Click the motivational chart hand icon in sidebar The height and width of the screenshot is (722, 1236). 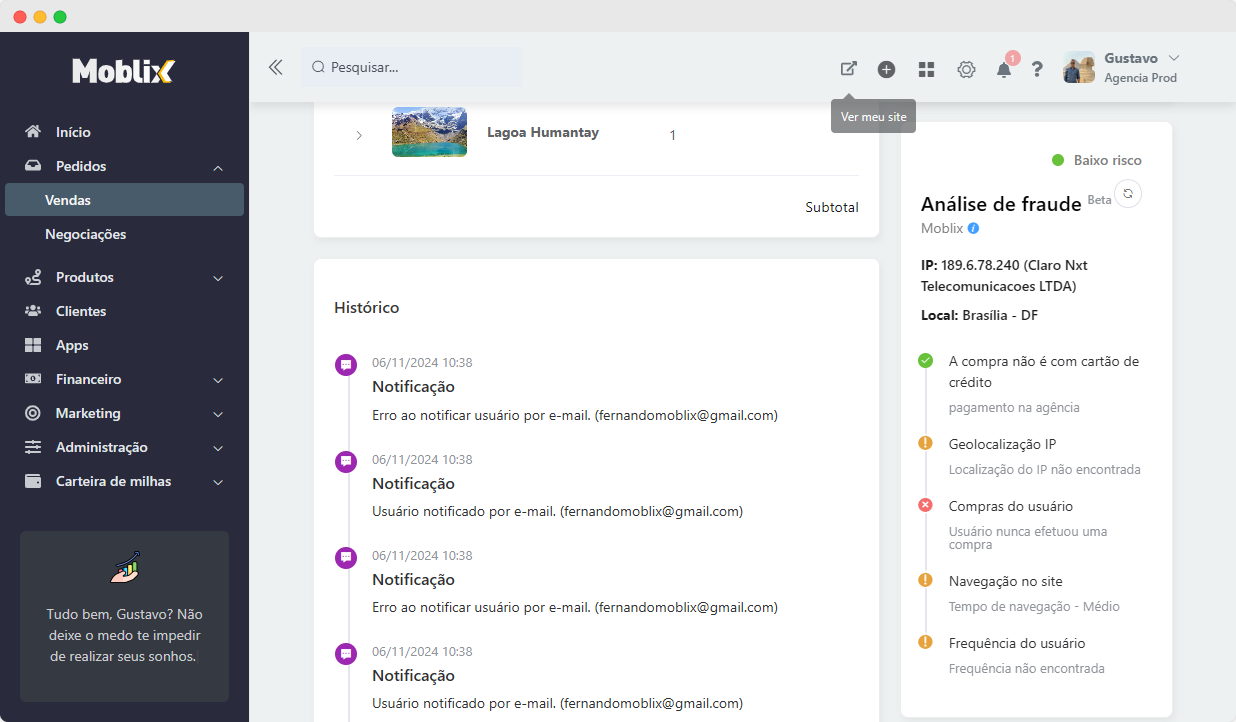point(124,568)
